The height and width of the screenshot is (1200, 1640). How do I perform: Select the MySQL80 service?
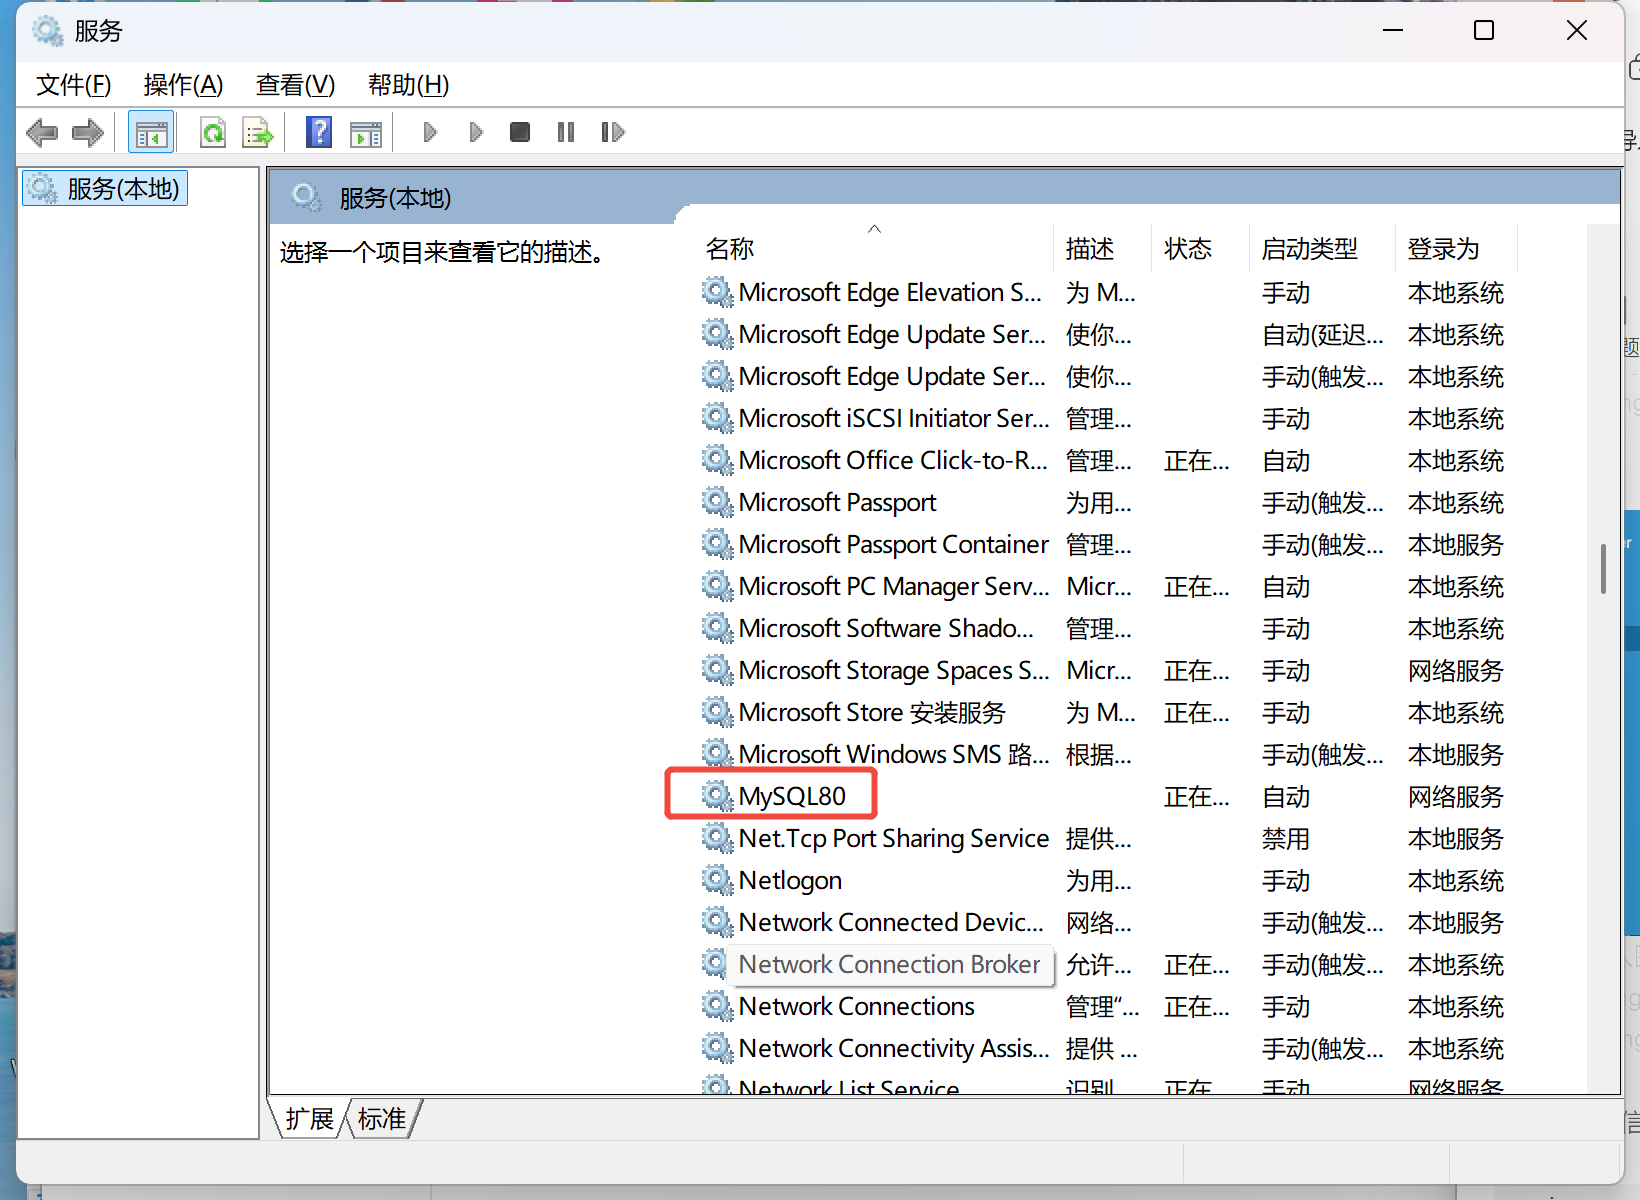(x=792, y=796)
